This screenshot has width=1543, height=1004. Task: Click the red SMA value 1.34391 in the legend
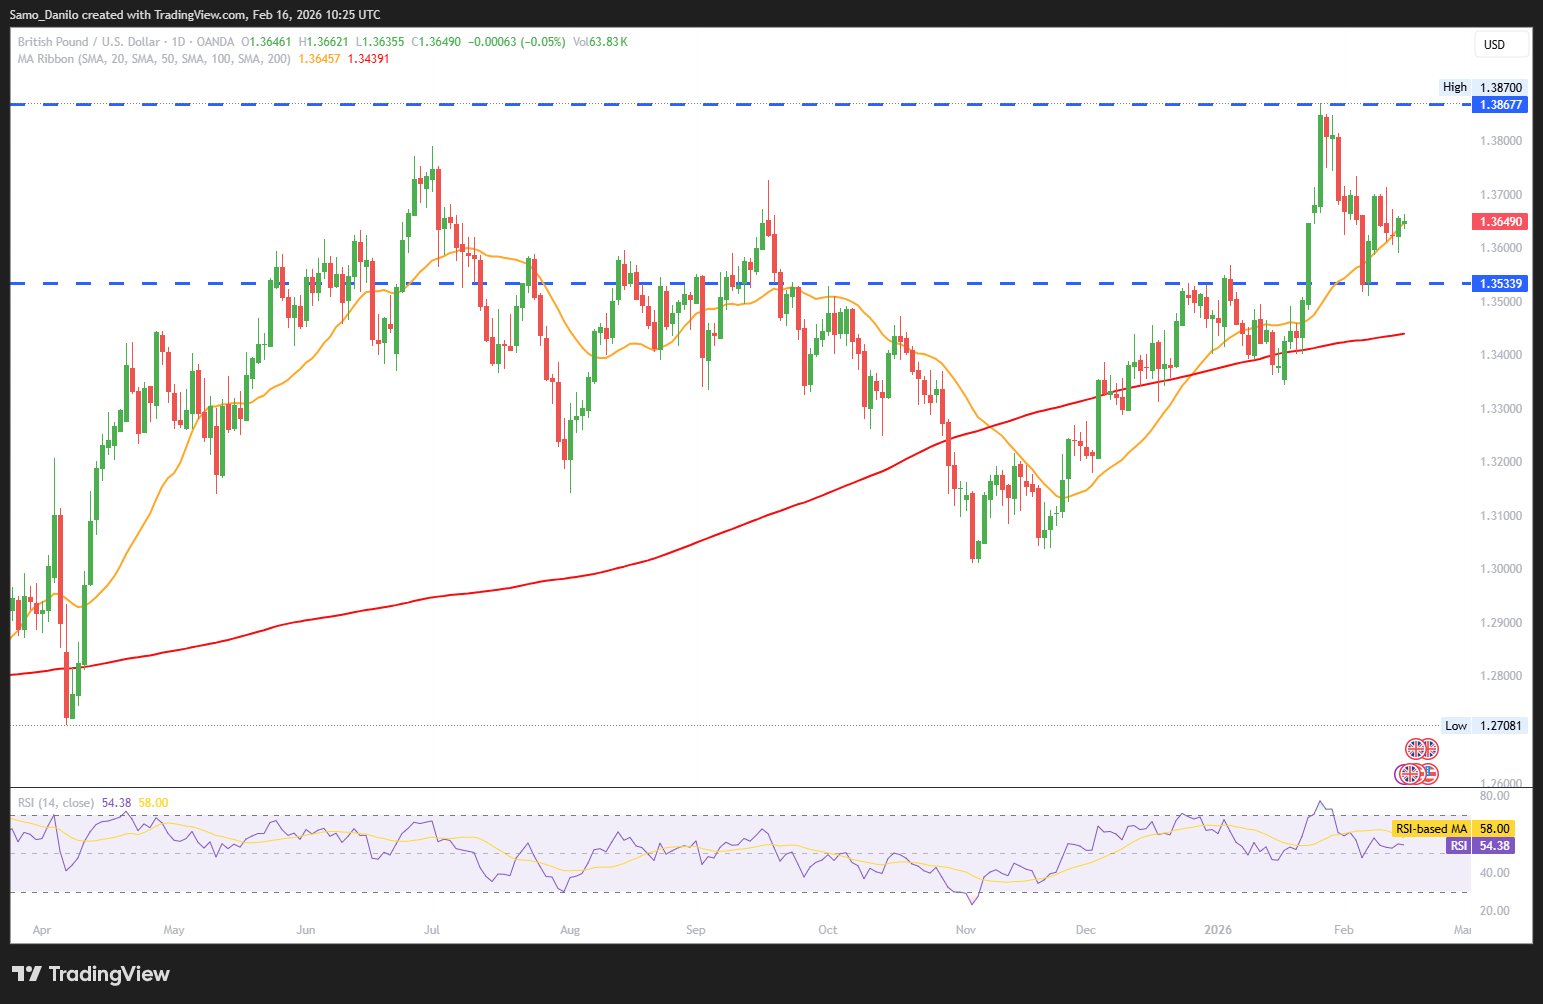point(368,59)
